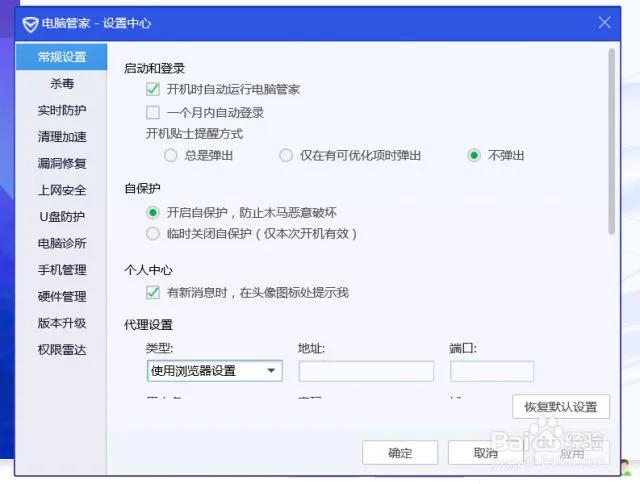
Task: Open the 类型 proxy type dropdown
Action: point(215,371)
